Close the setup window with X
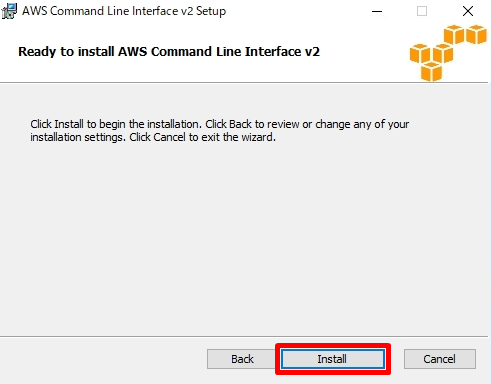Image resolution: width=491 pixels, height=384 pixels. click(468, 11)
